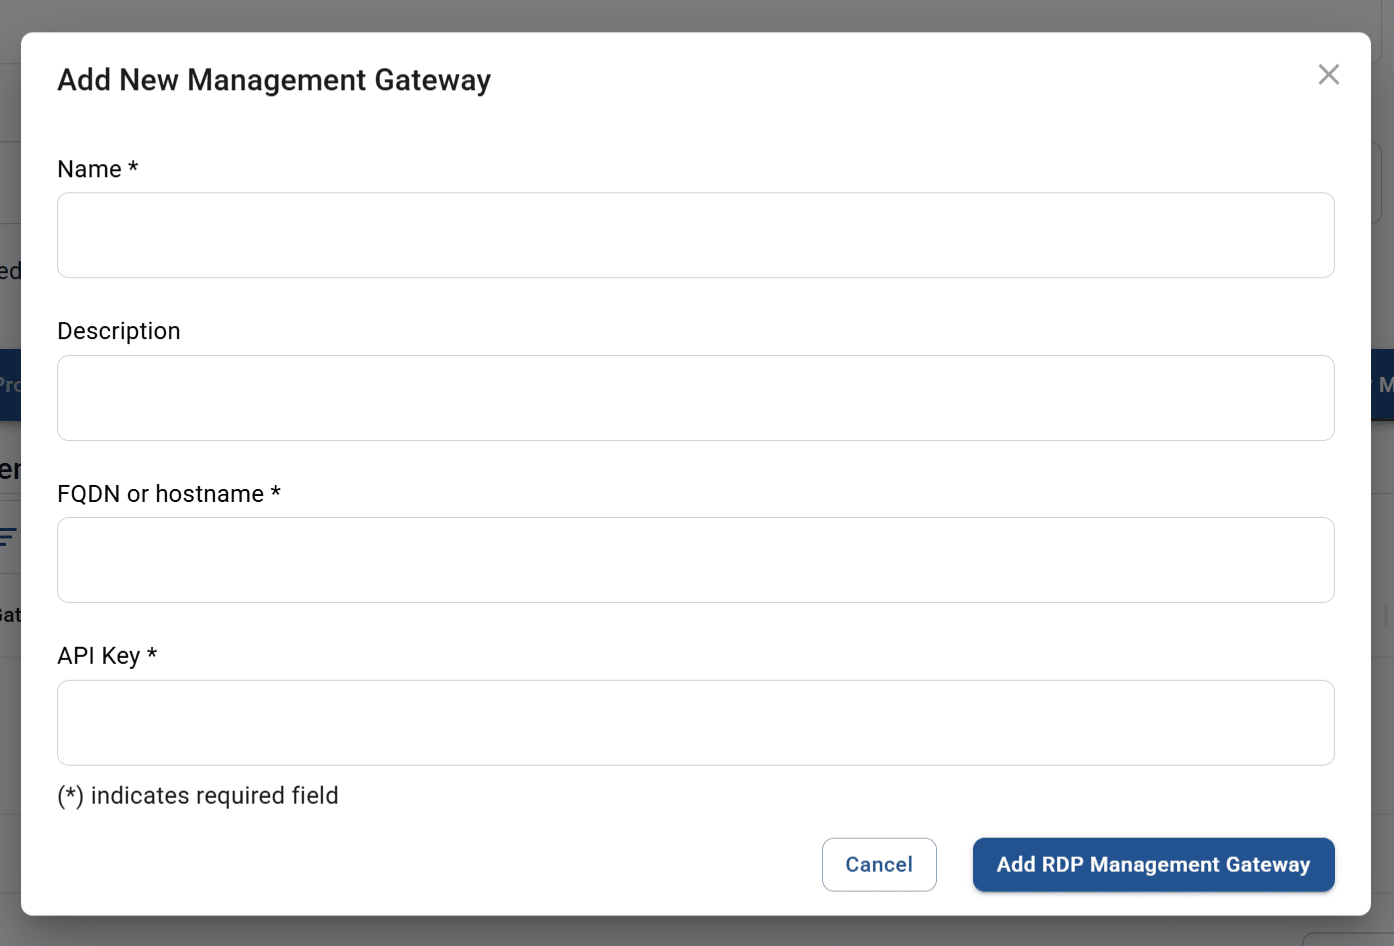
Task: Focus the Description input box
Action: (695, 398)
